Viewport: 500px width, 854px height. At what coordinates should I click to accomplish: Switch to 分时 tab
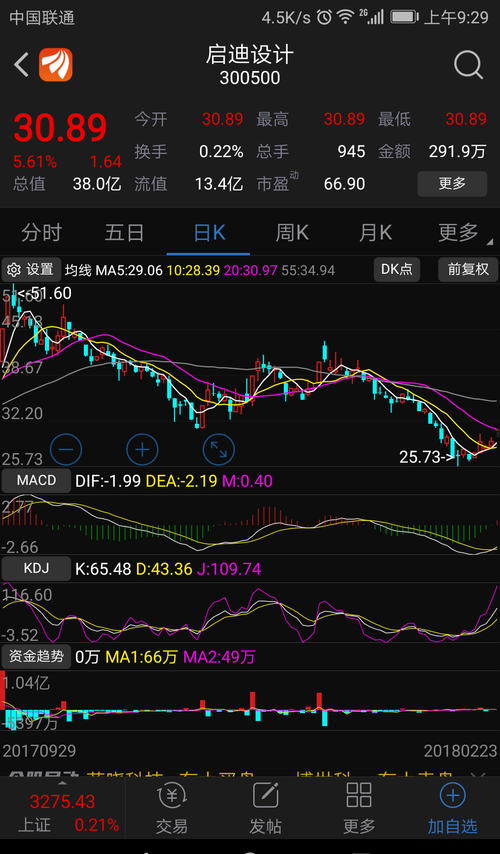41,233
